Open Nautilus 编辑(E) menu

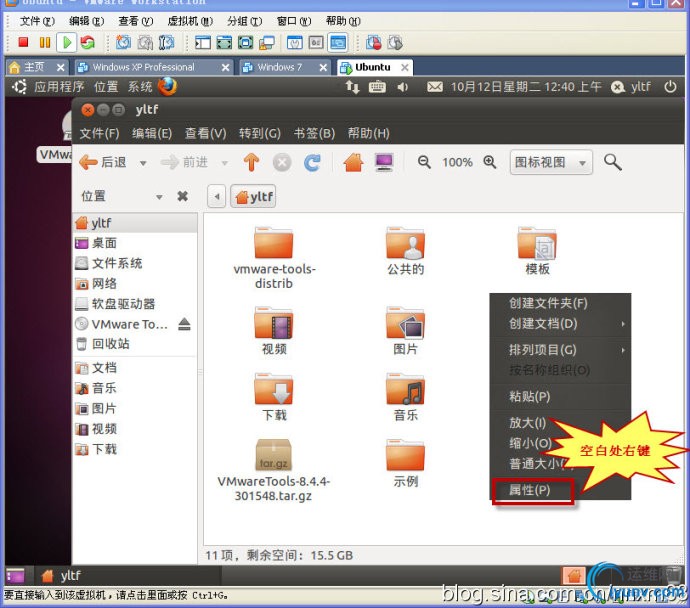[x=152, y=133]
